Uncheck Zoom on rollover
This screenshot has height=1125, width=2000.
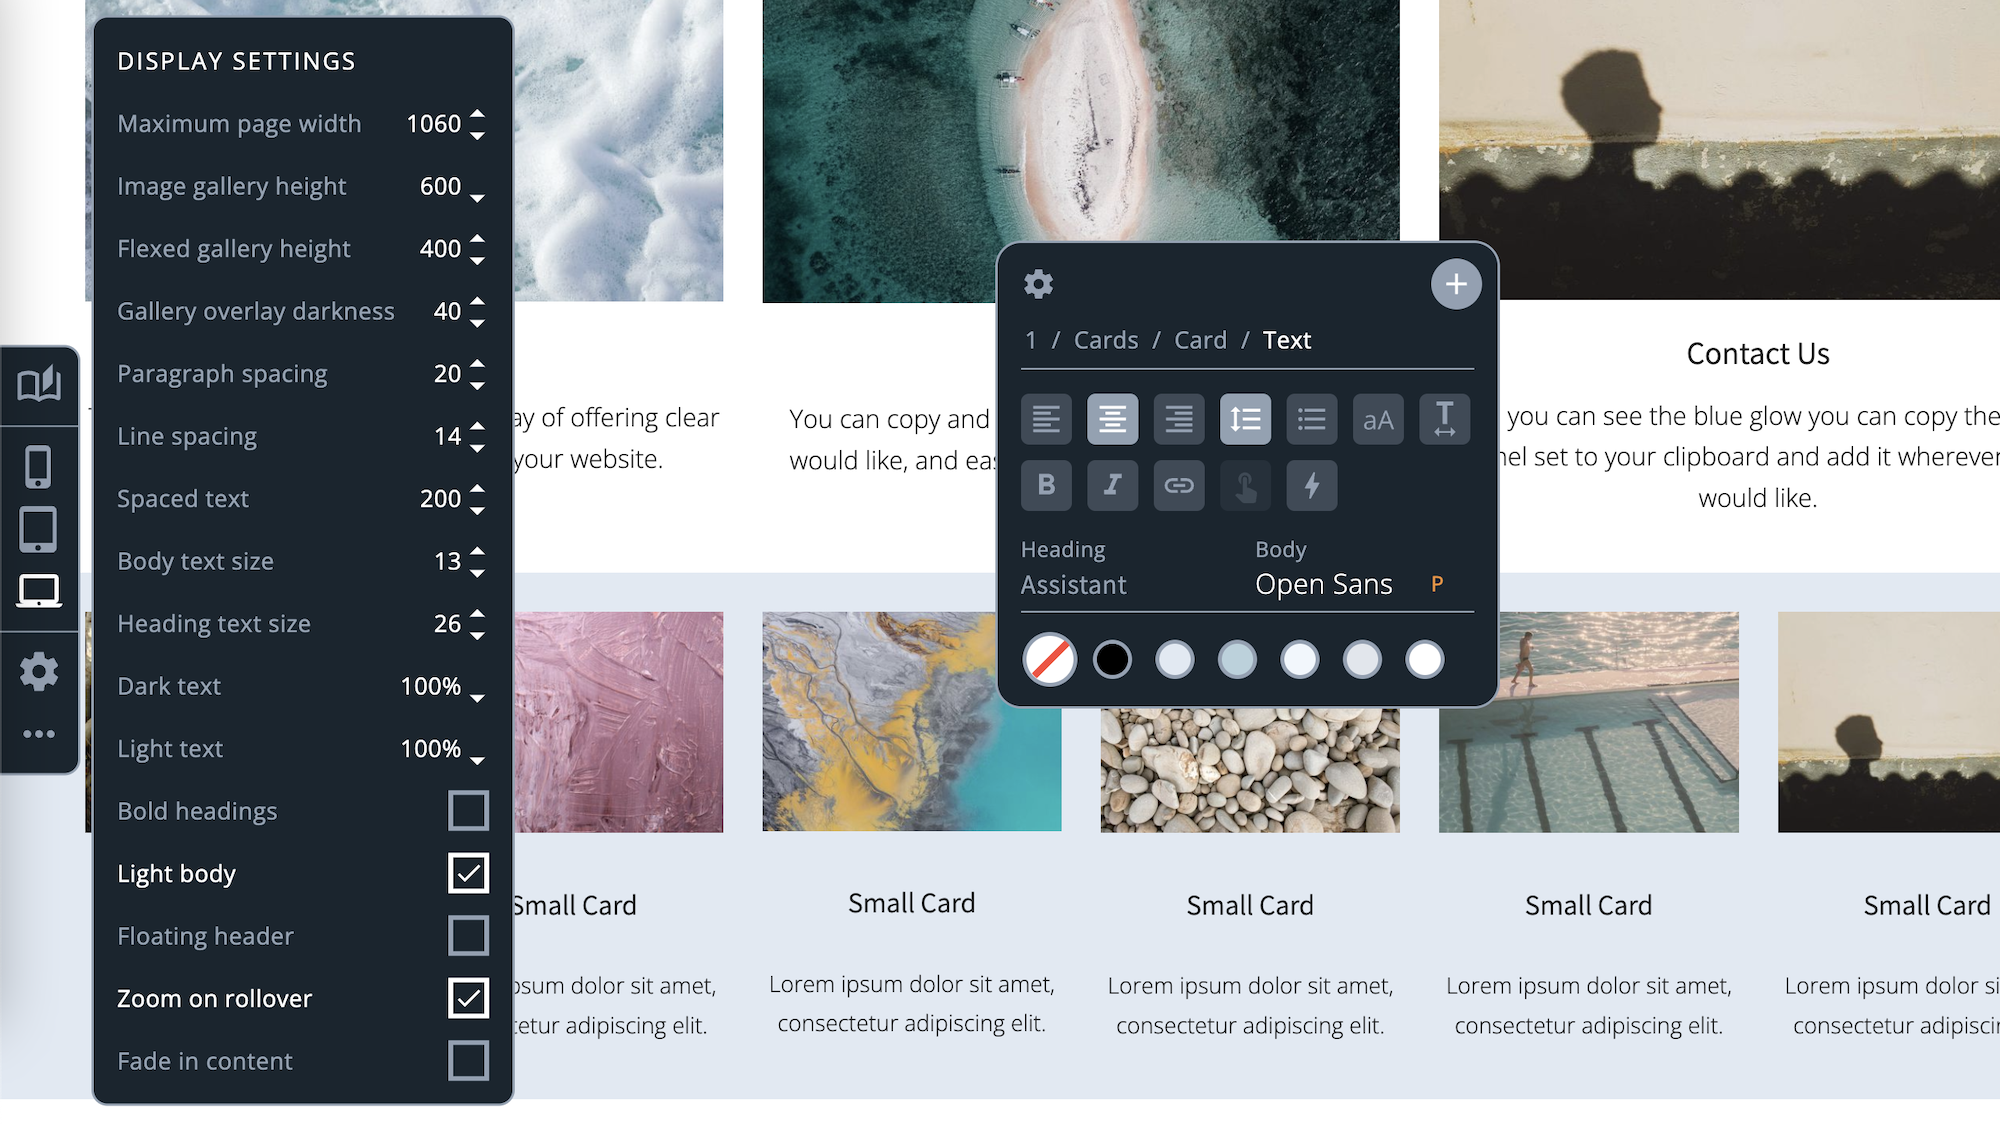pos(468,997)
